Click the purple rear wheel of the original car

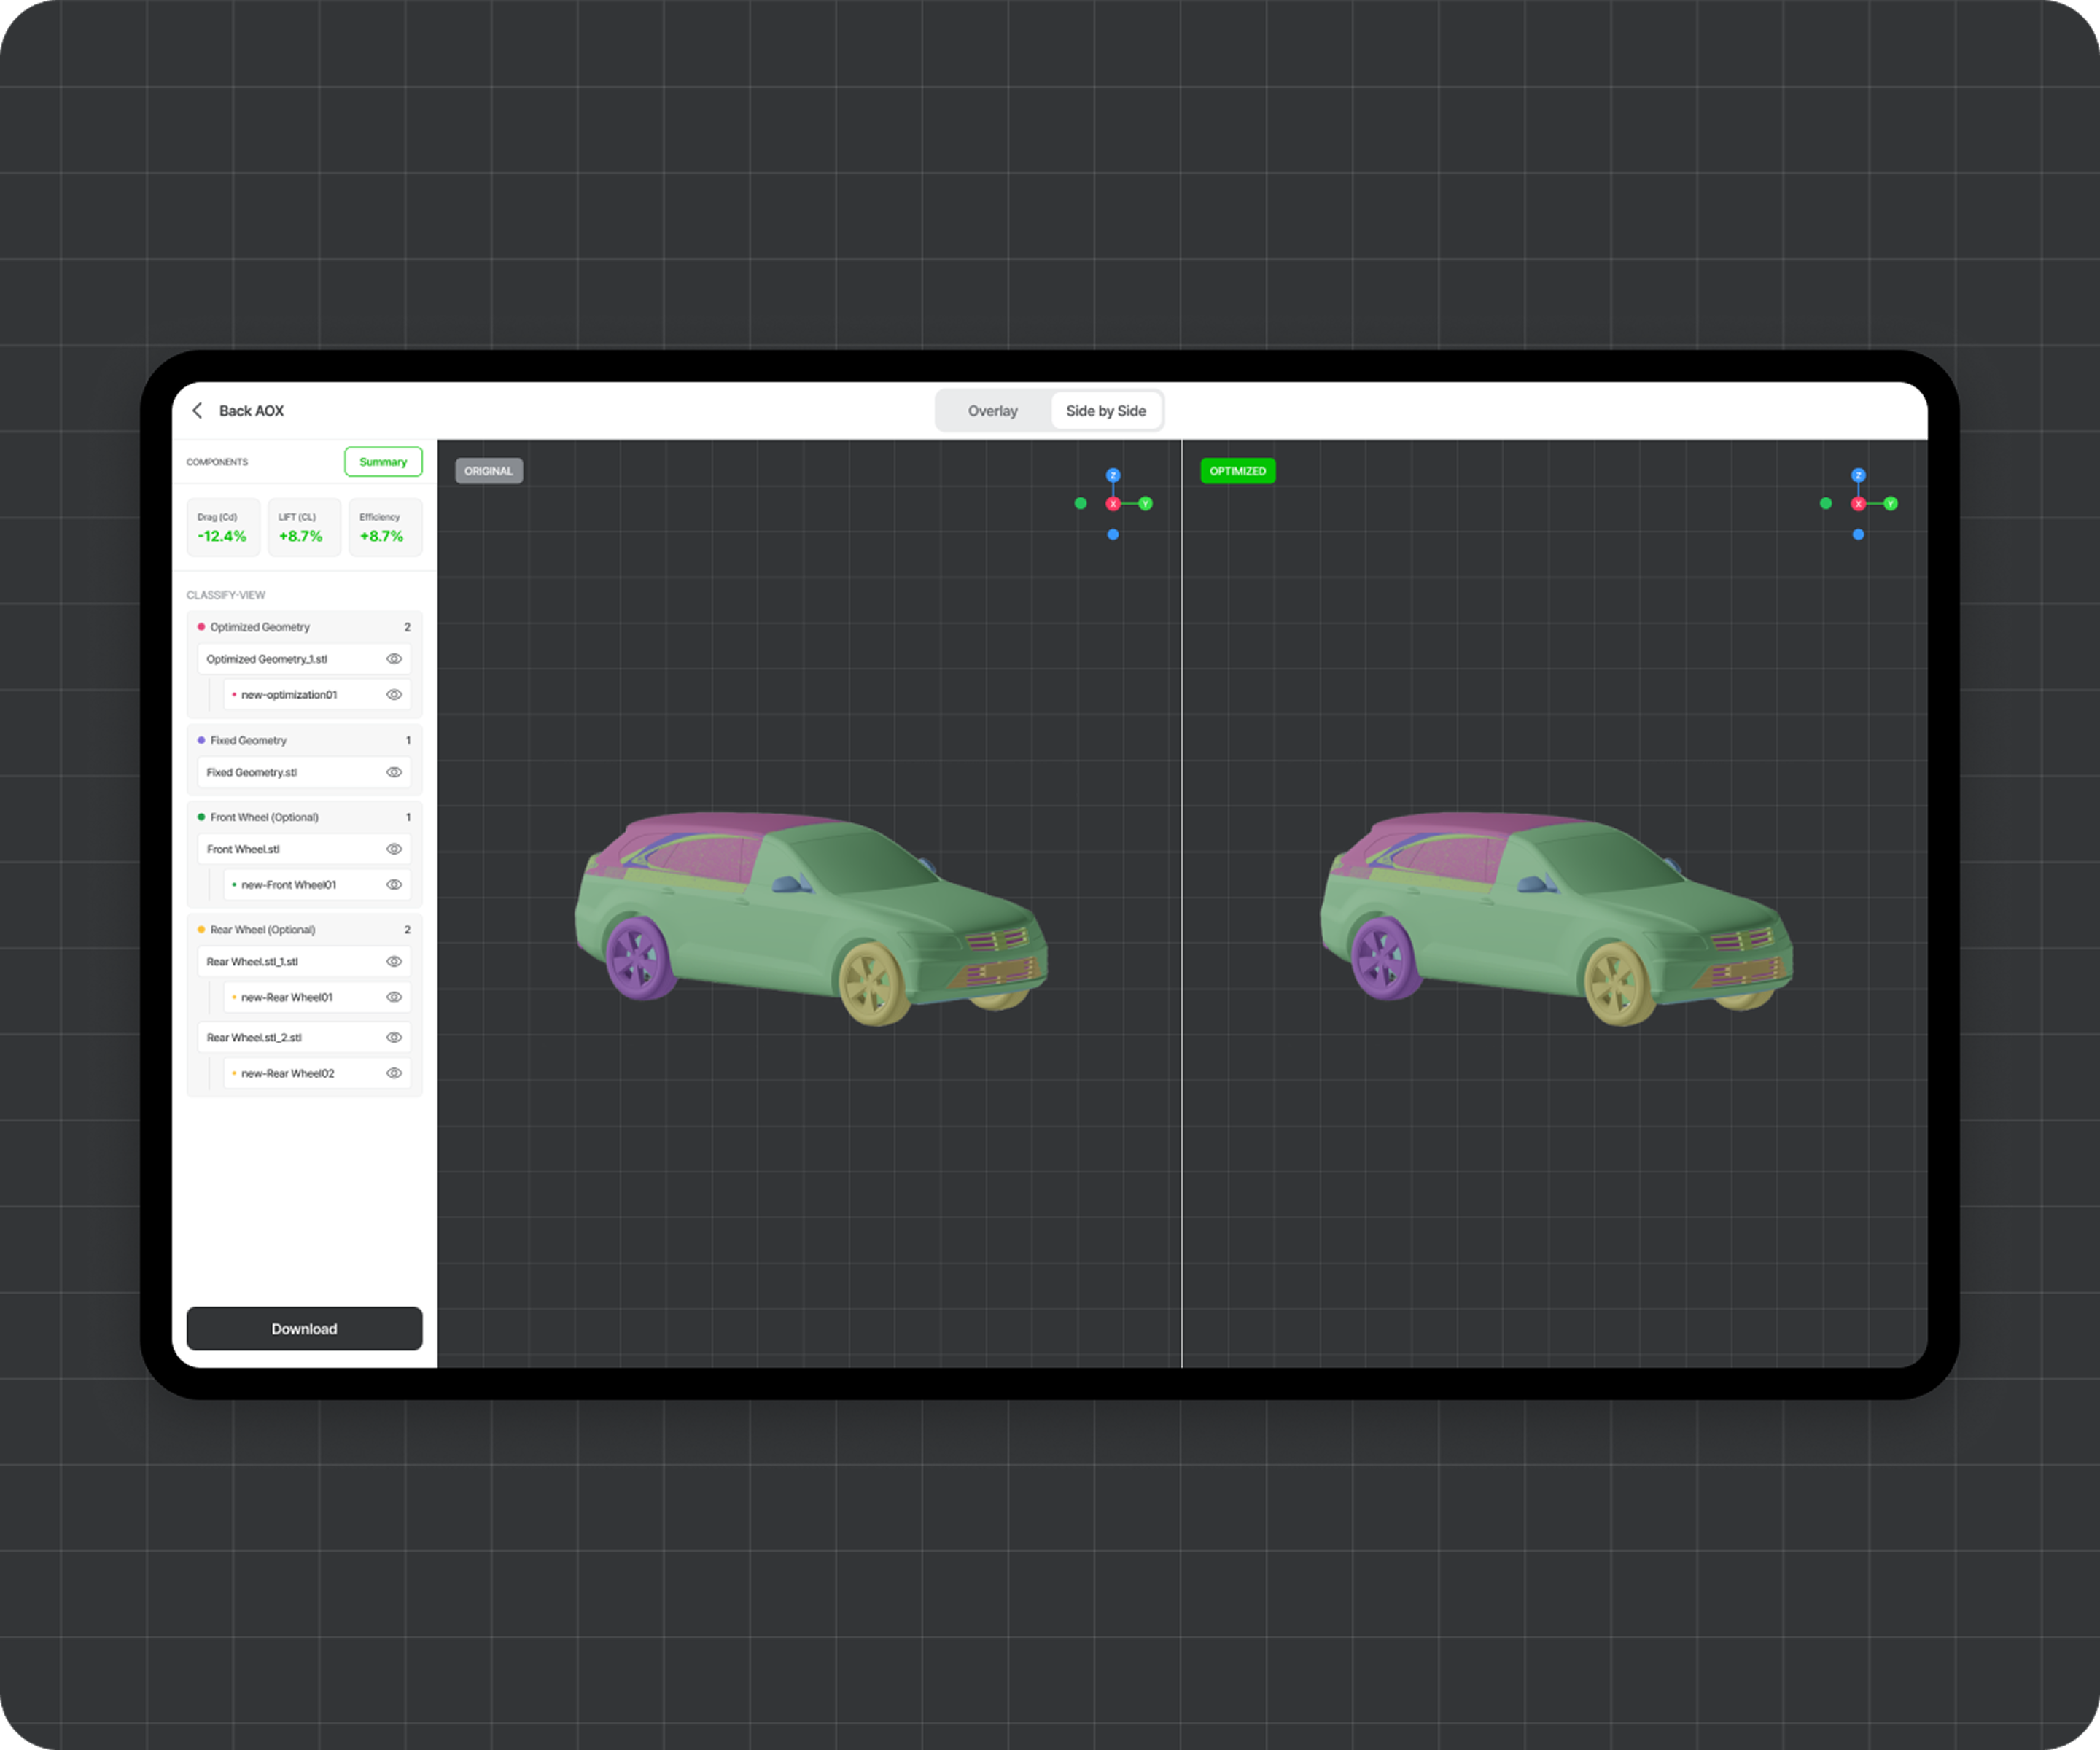pos(639,958)
